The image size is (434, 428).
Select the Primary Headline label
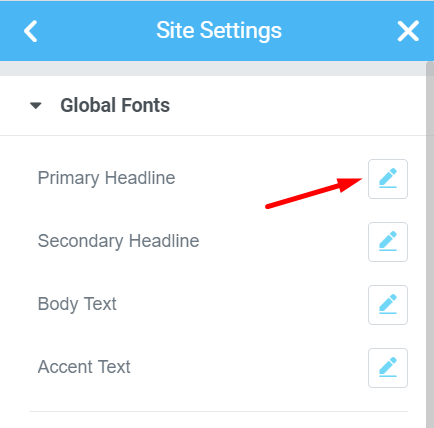tap(106, 178)
